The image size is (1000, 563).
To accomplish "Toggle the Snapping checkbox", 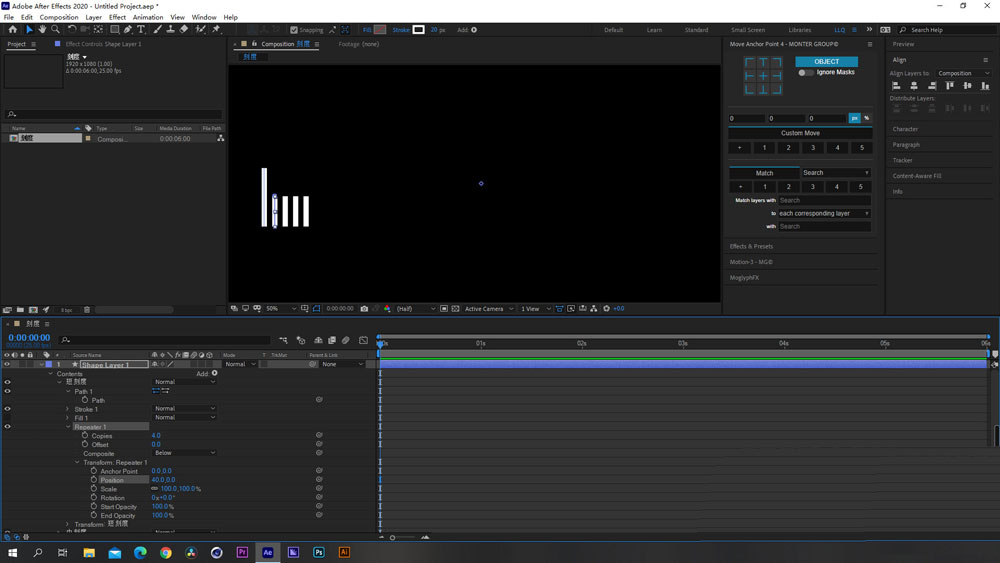I will [294, 30].
